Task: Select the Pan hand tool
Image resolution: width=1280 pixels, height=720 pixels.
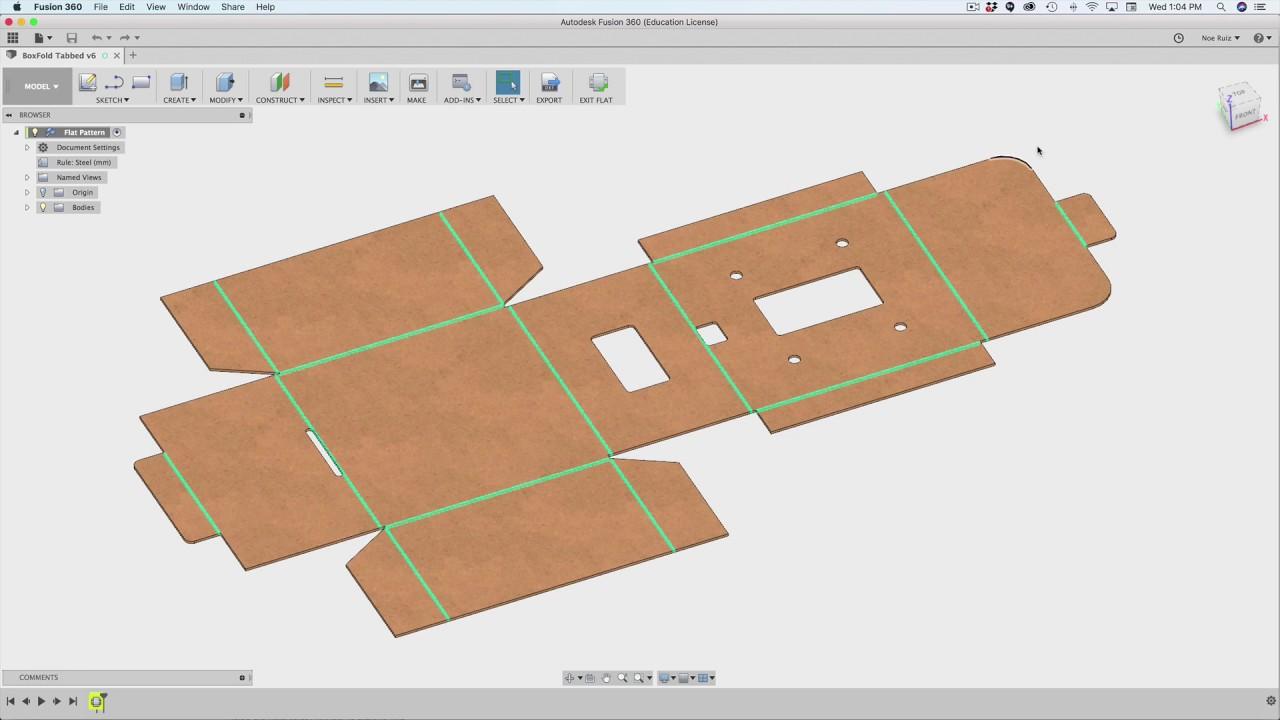Action: pyautogui.click(x=606, y=678)
